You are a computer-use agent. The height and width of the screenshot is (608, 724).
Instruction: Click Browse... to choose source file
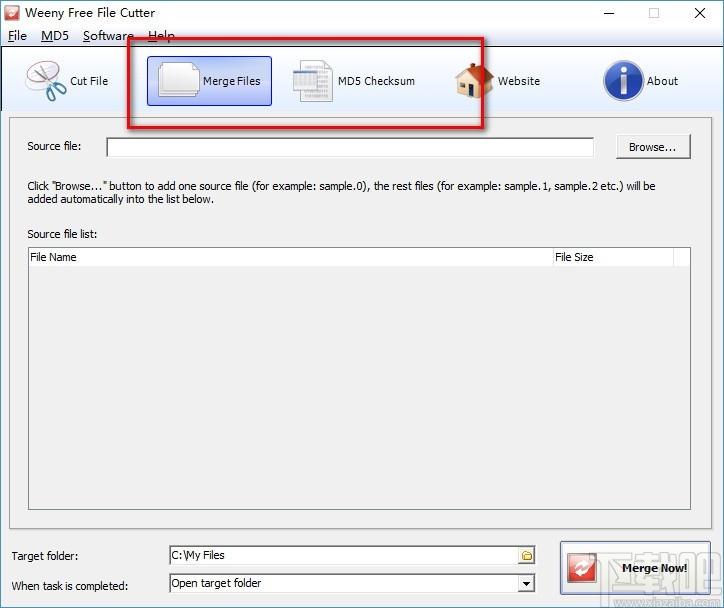click(653, 147)
